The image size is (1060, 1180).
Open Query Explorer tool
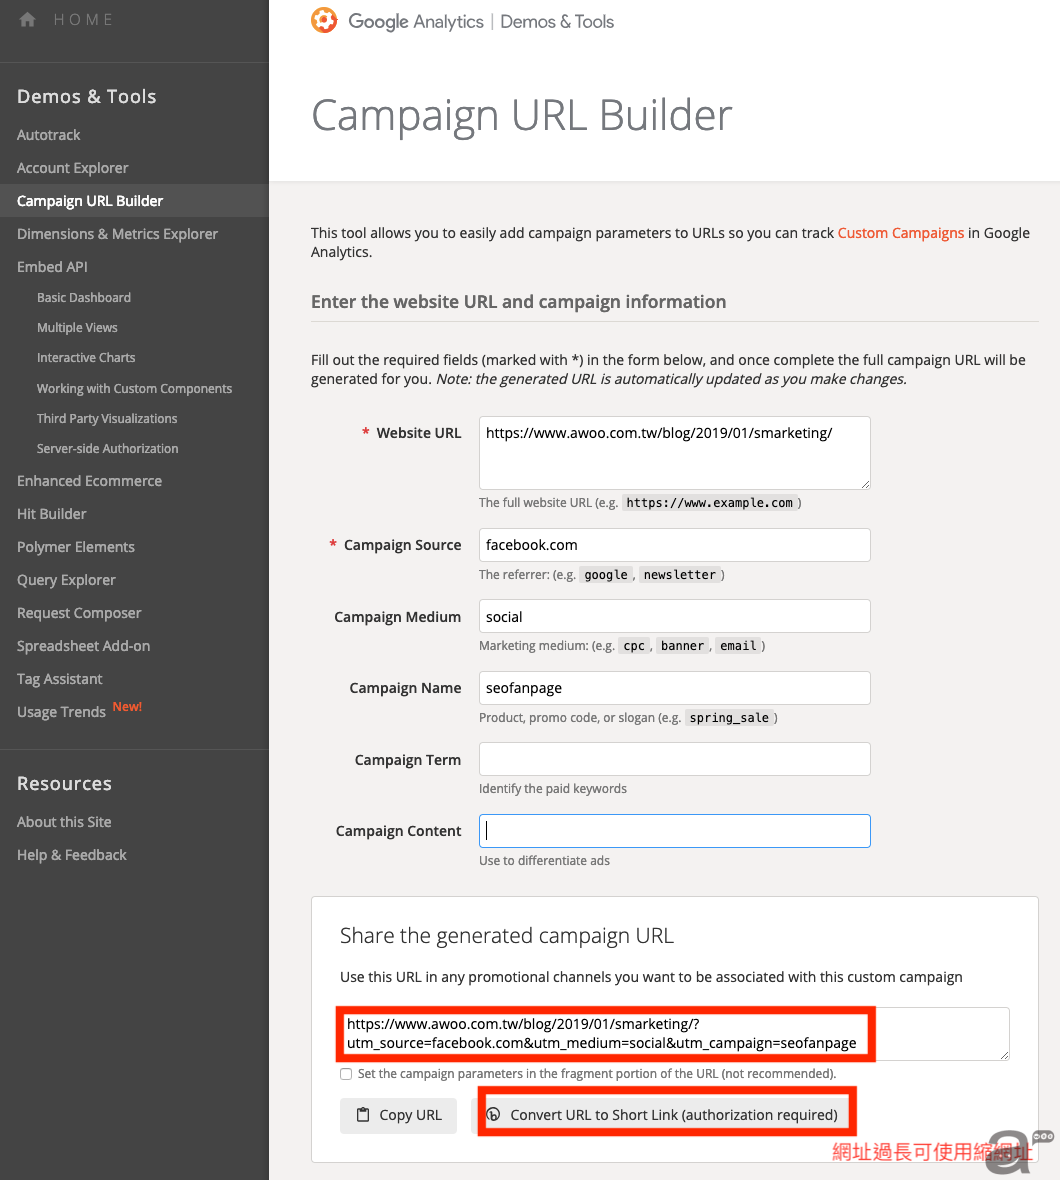pos(66,580)
